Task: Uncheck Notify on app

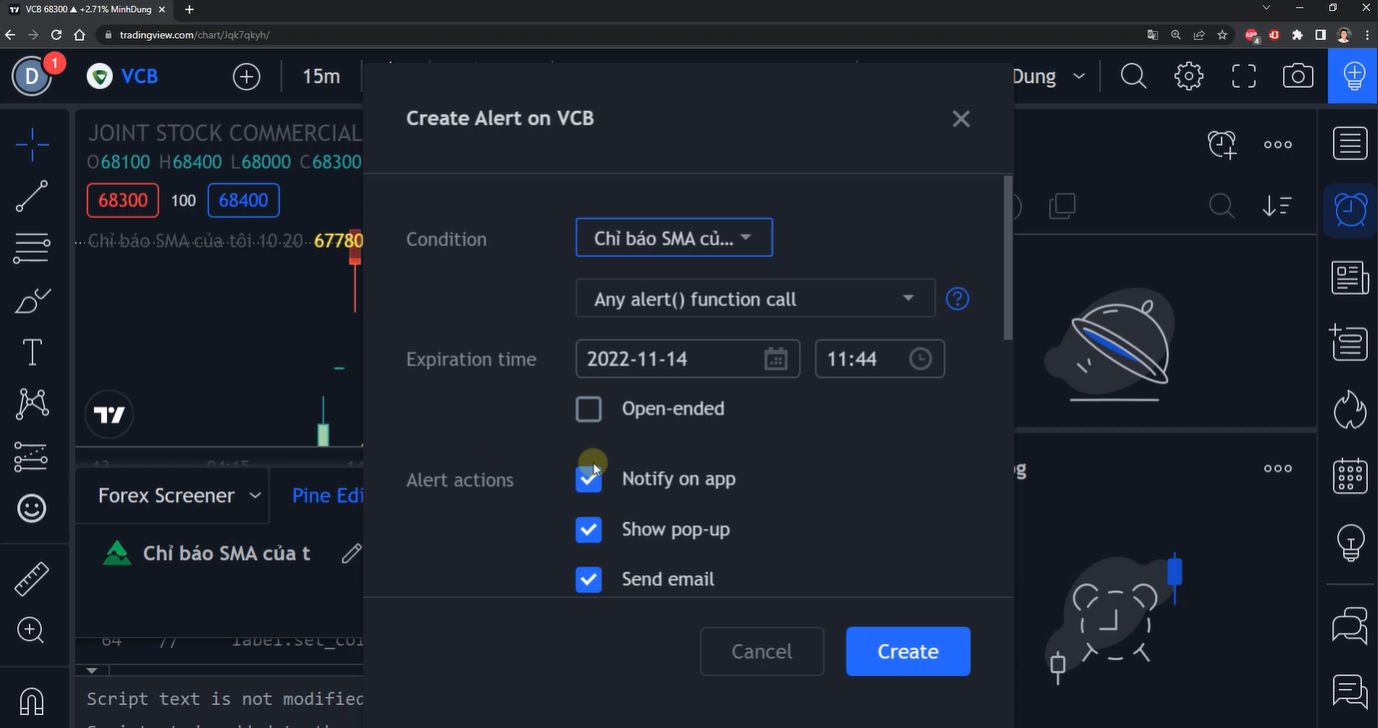Action: point(589,480)
